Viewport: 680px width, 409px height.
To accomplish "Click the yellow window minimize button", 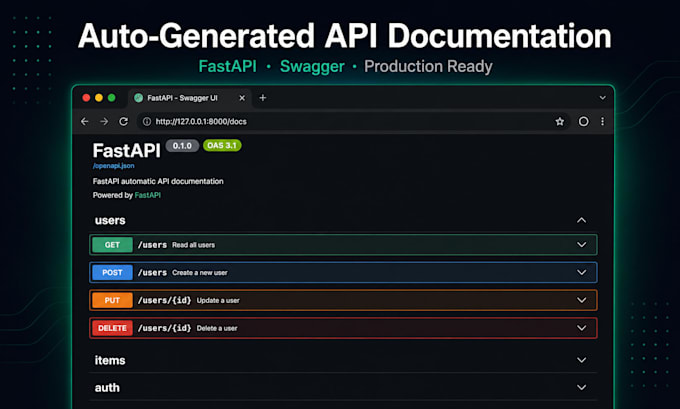I will coord(99,98).
